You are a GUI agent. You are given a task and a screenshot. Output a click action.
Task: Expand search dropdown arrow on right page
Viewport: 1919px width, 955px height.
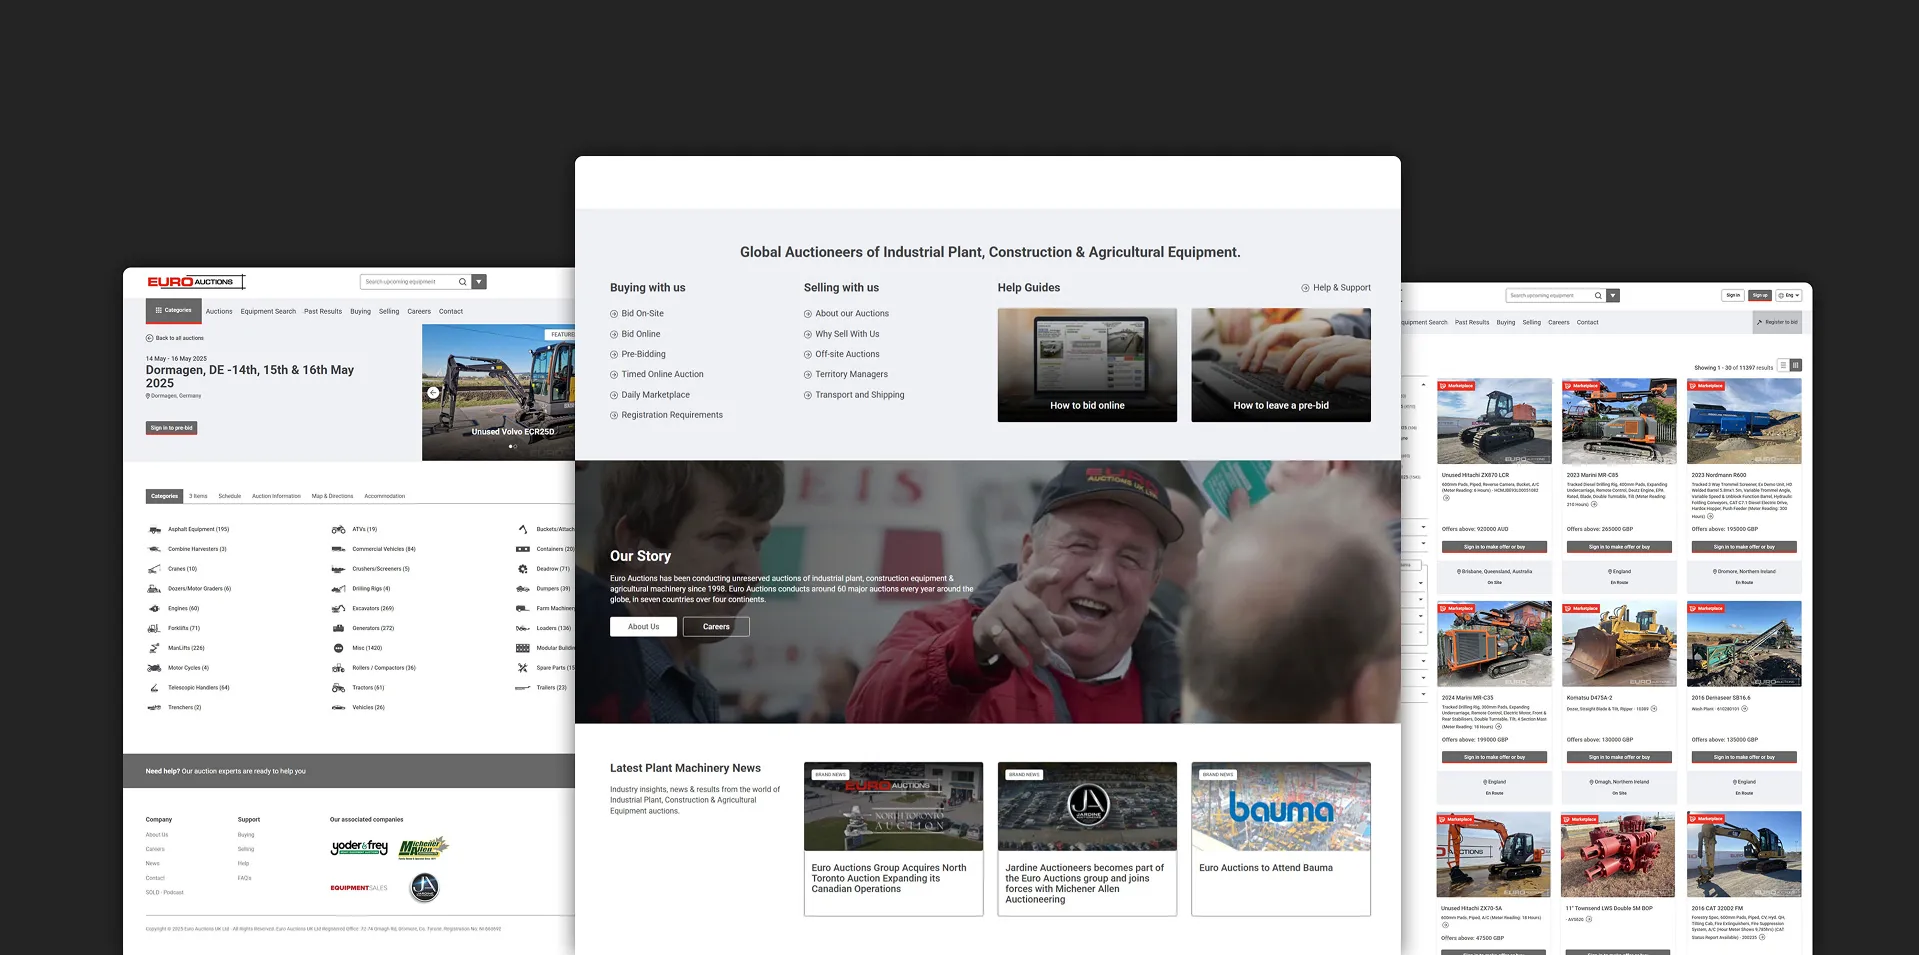pyautogui.click(x=1613, y=295)
